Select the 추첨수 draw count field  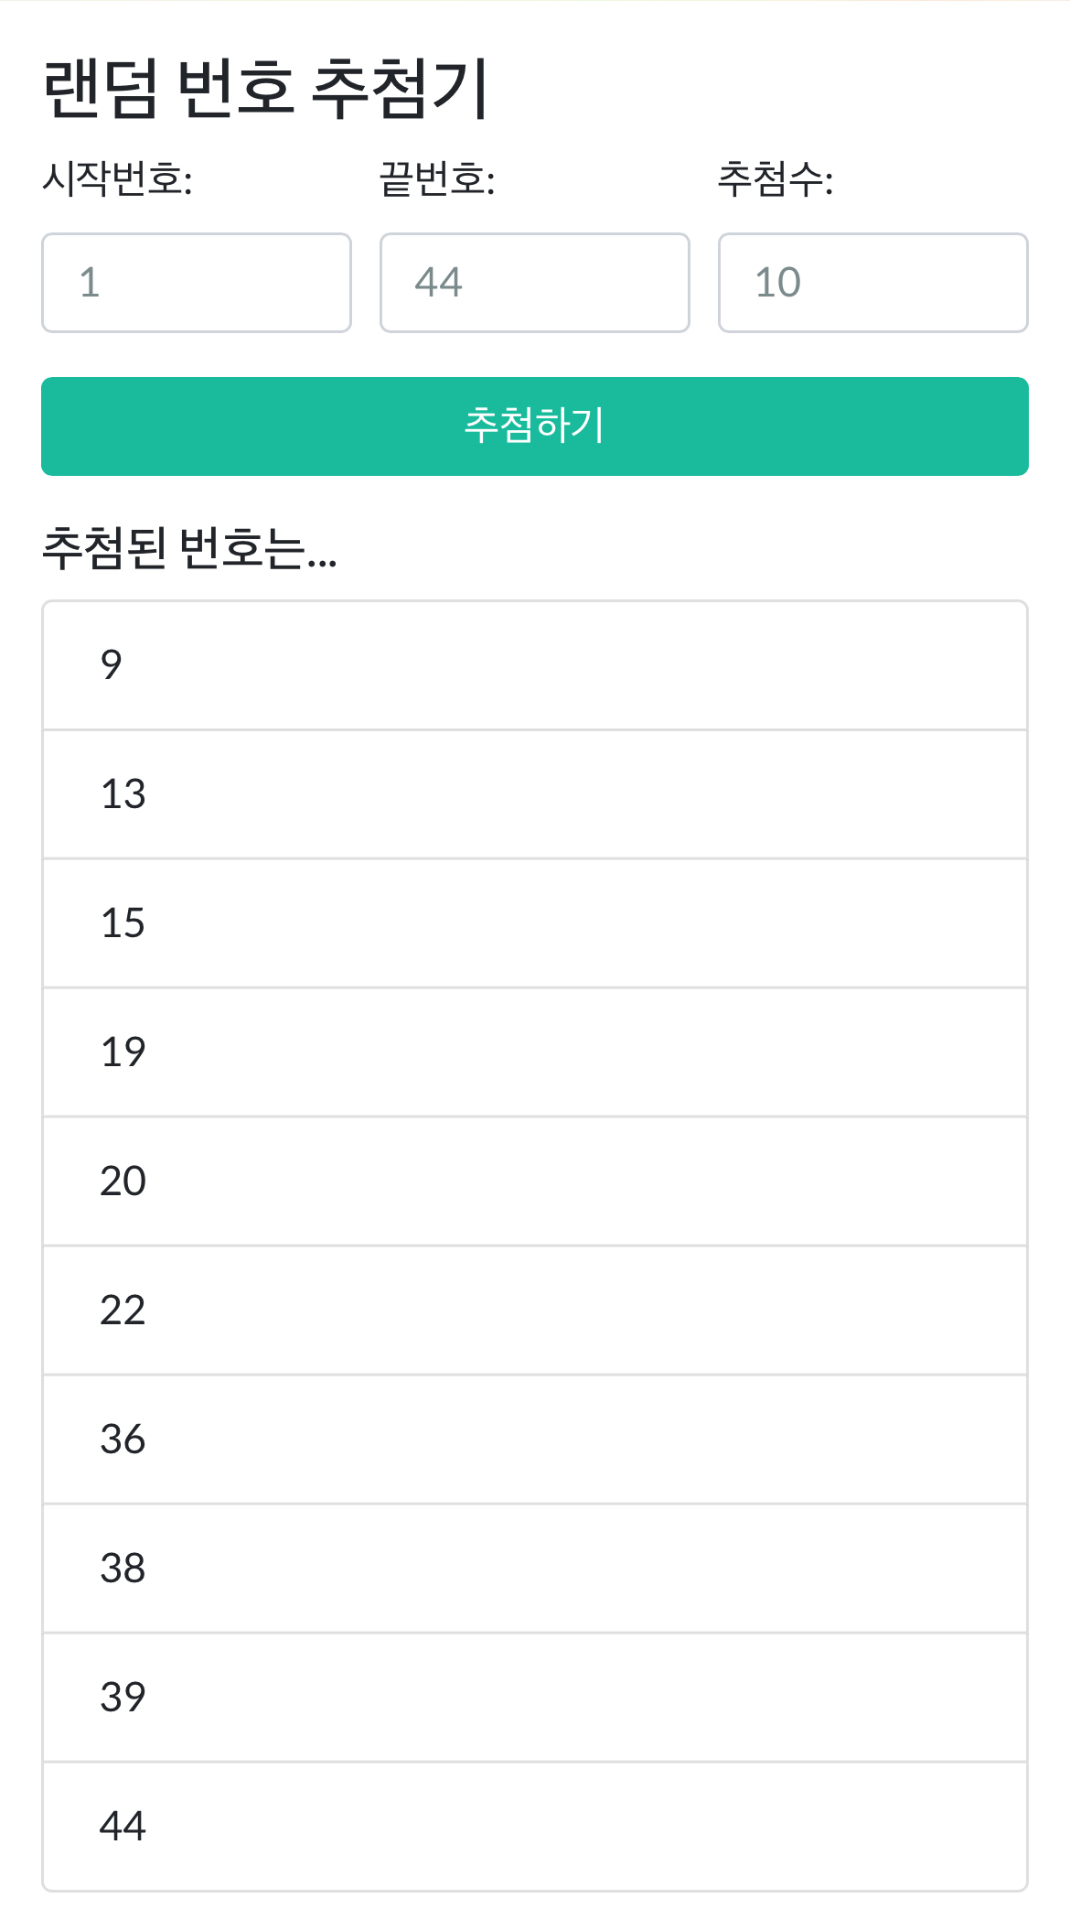pyautogui.click(x=872, y=283)
